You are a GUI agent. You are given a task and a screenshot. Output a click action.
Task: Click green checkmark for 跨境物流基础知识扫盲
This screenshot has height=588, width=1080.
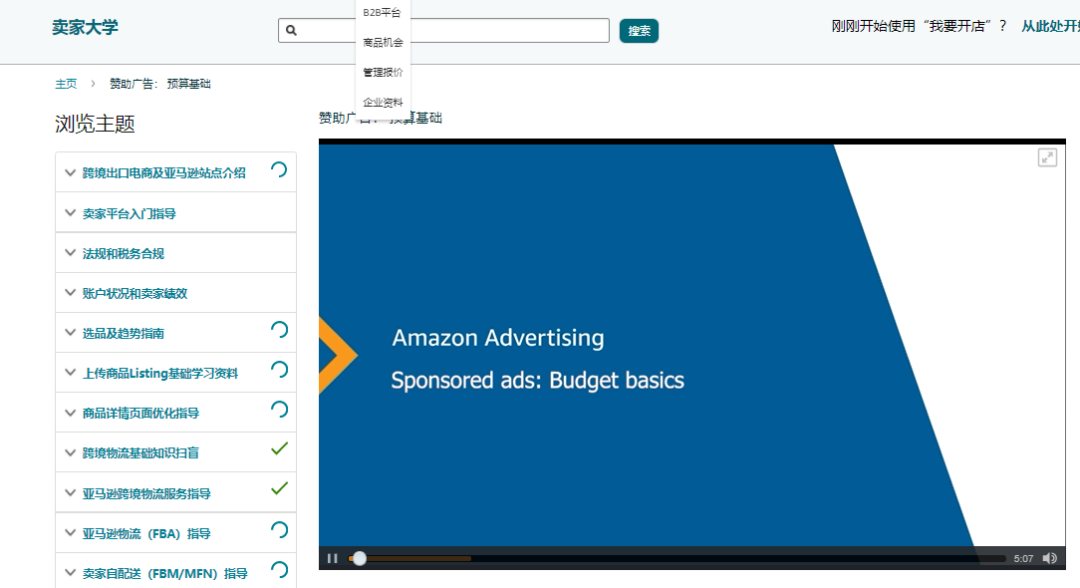point(279,449)
